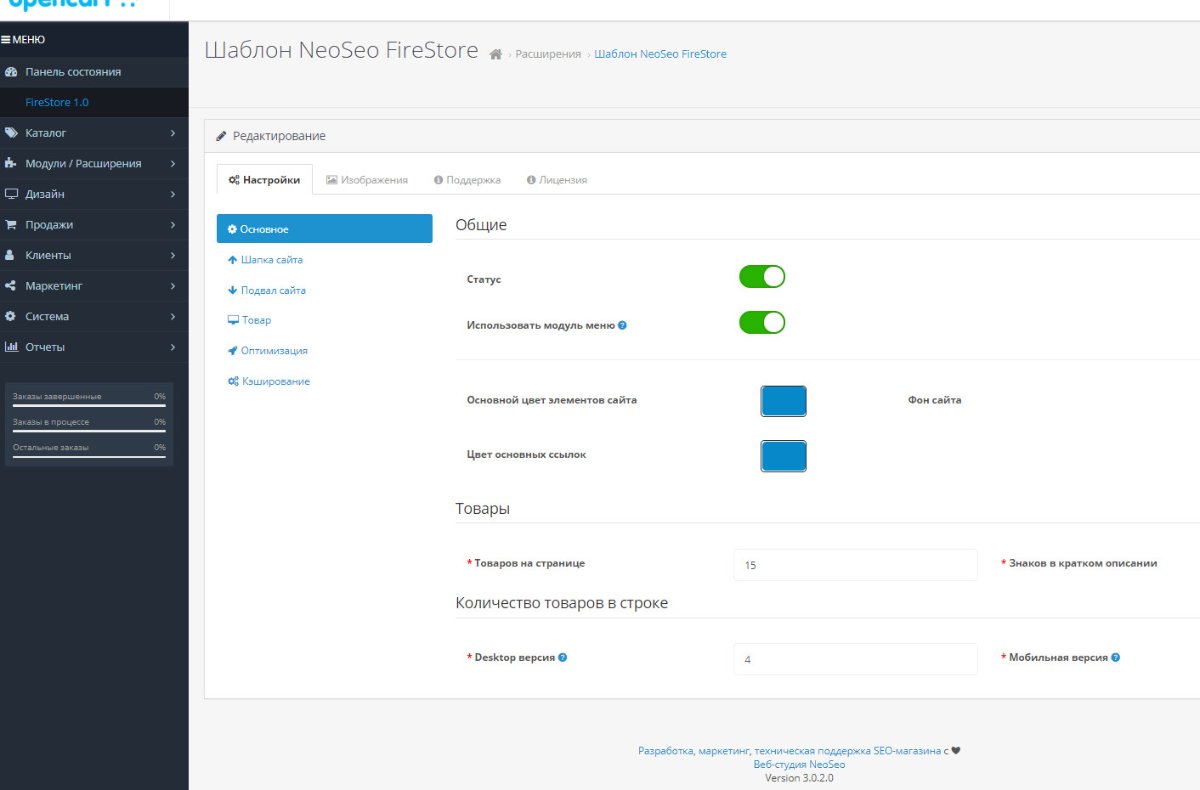Screen dimensions: 1200x790
Task: Expand the Маркетинг menu chevron
Action: [172, 285]
